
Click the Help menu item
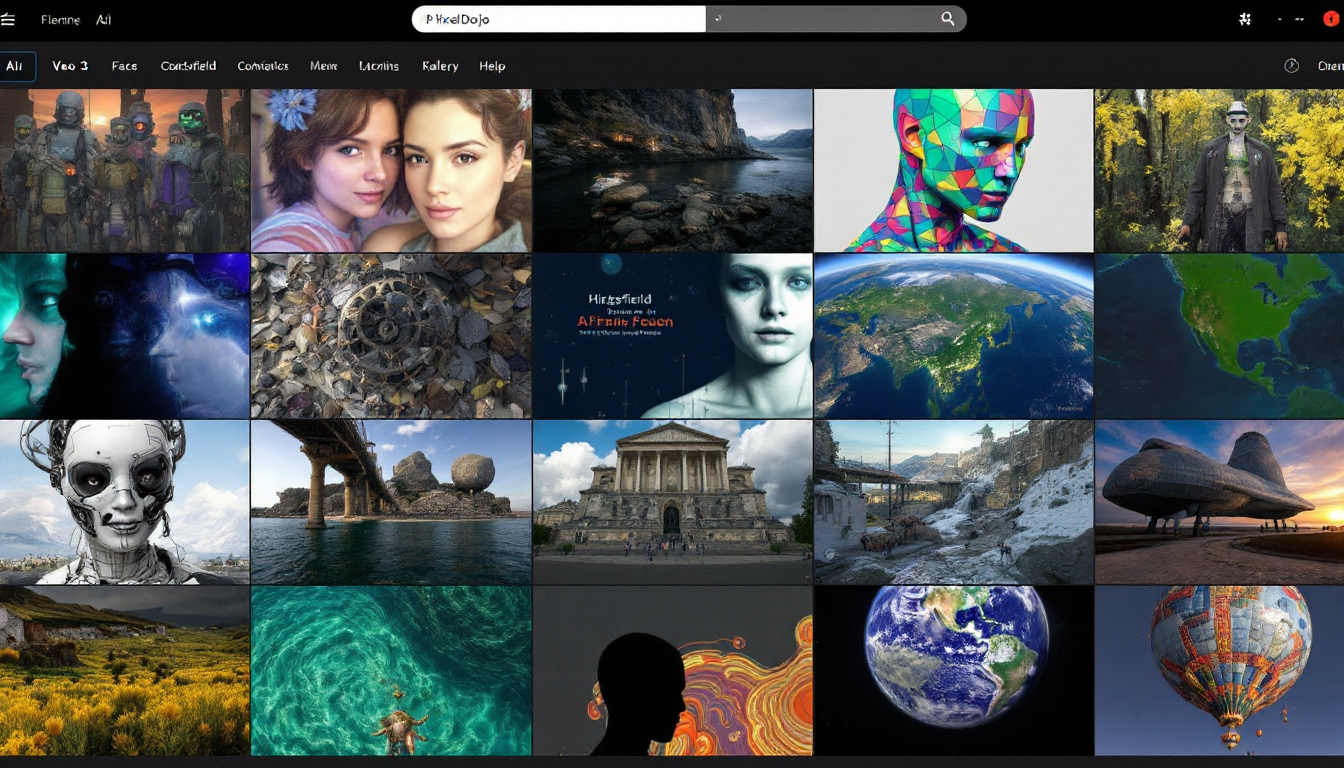pyautogui.click(x=492, y=66)
